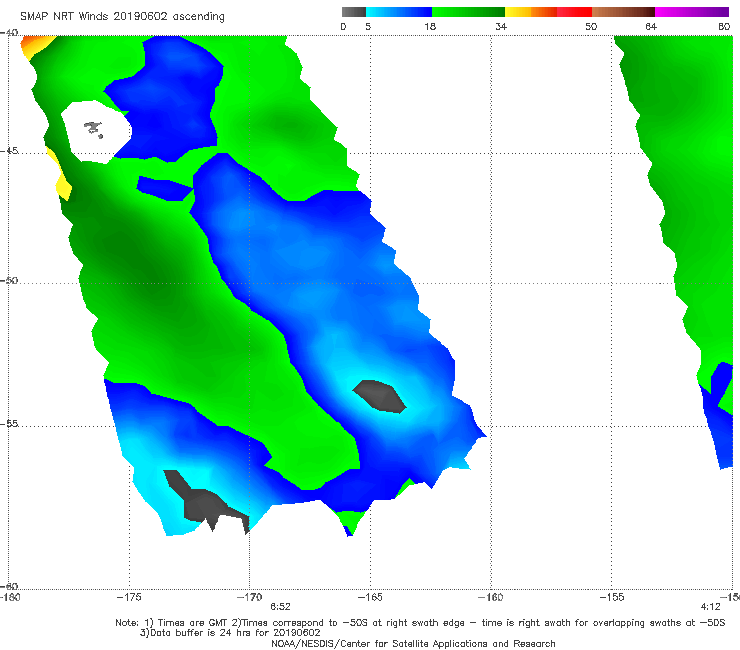Image resolution: width=740 pixels, height=650 pixels.
Task: Click the orange high-wind corner at top left
Action: tap(35, 46)
